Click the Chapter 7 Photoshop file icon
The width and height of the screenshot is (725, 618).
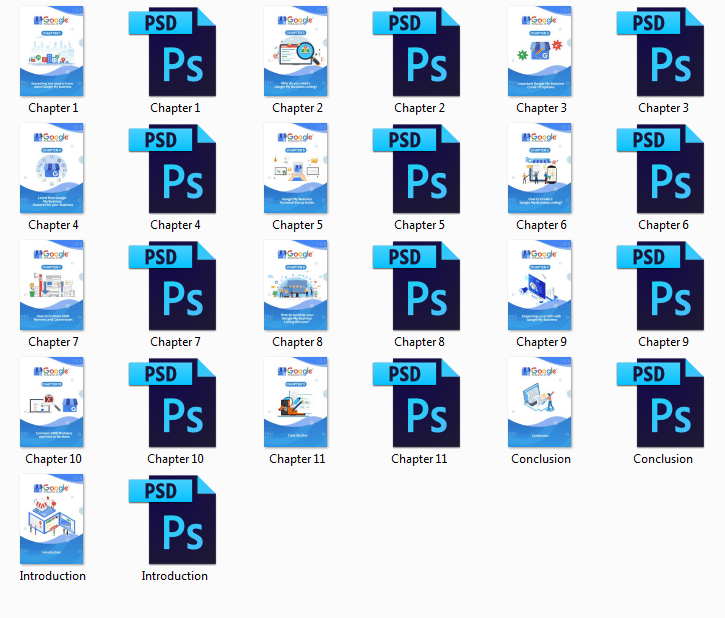175,286
